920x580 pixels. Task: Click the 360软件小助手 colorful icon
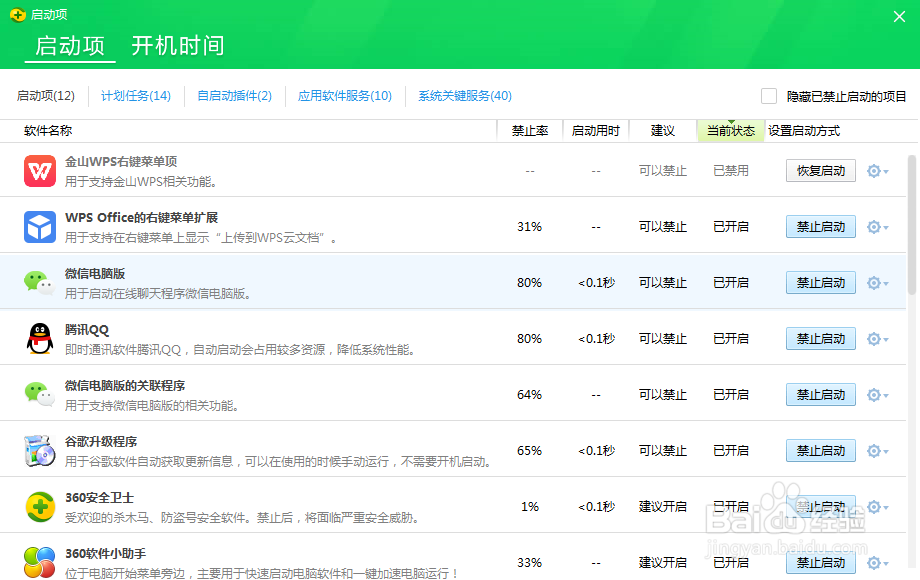pyautogui.click(x=40, y=562)
